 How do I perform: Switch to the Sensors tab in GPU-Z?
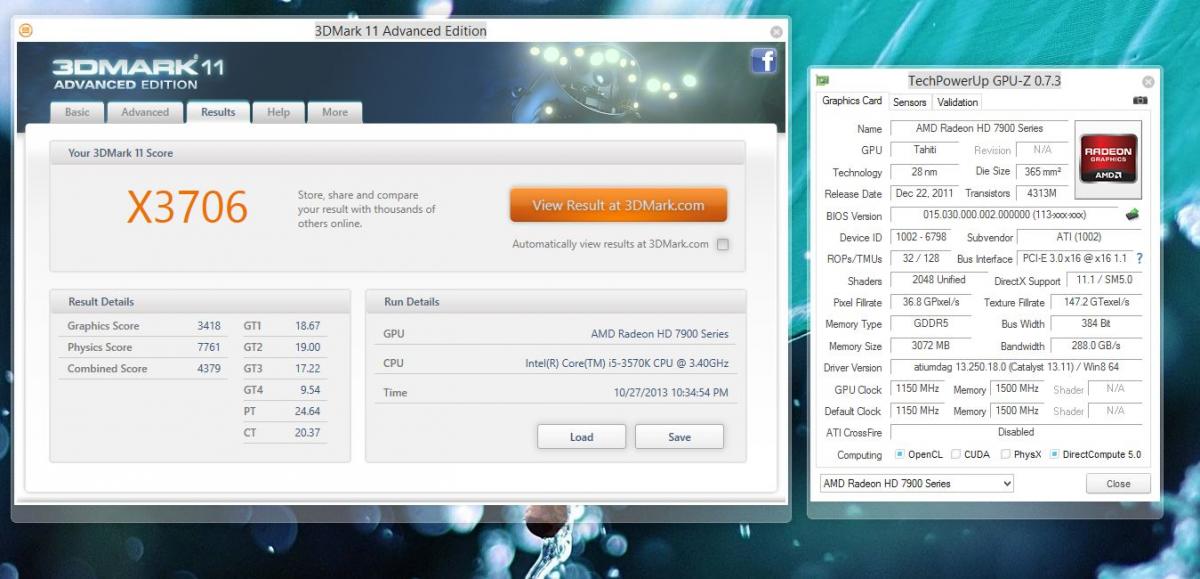coord(910,102)
